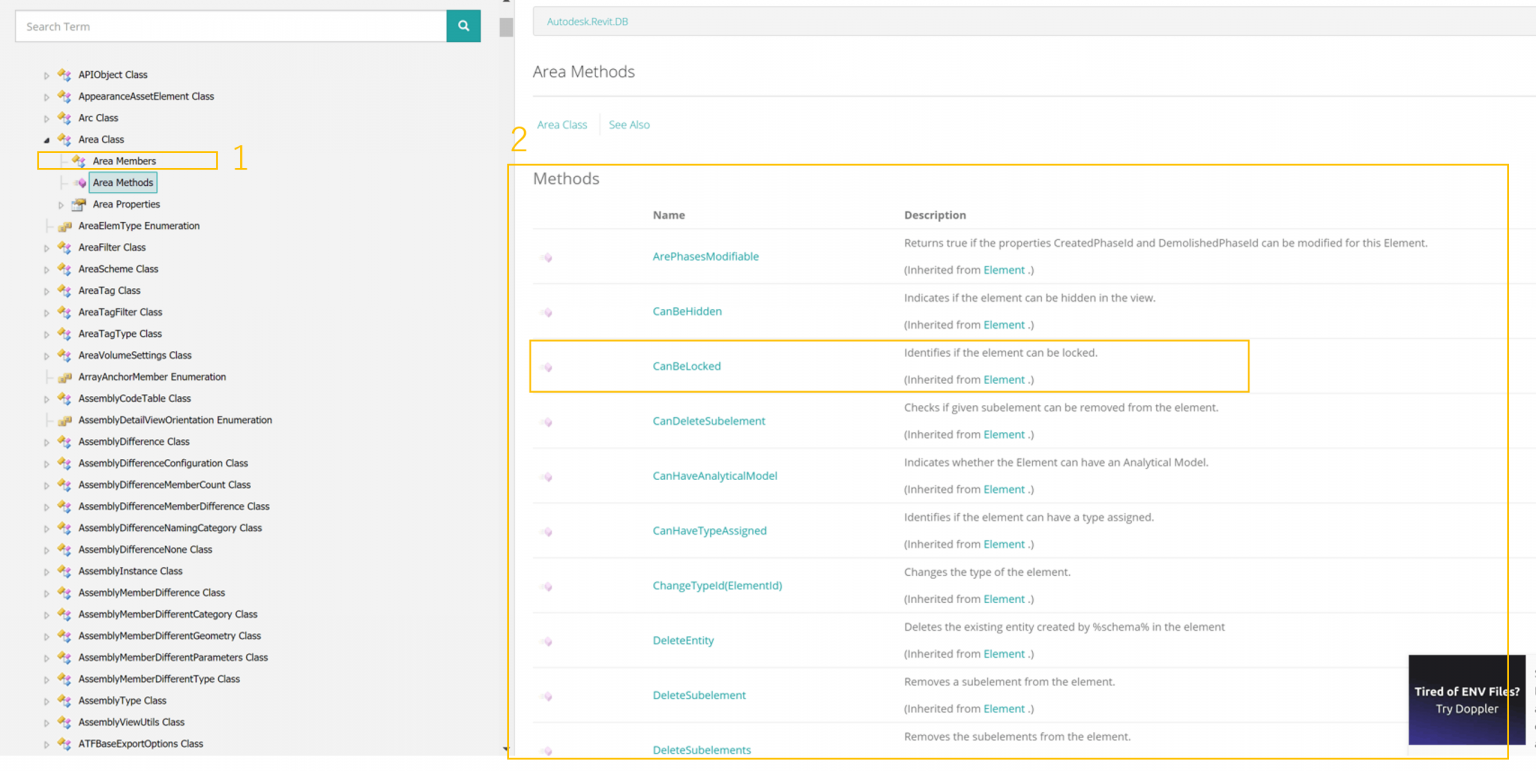Image resolution: width=1536 pixels, height=771 pixels.
Task: Expand the Area Properties node
Action: [x=61, y=205]
